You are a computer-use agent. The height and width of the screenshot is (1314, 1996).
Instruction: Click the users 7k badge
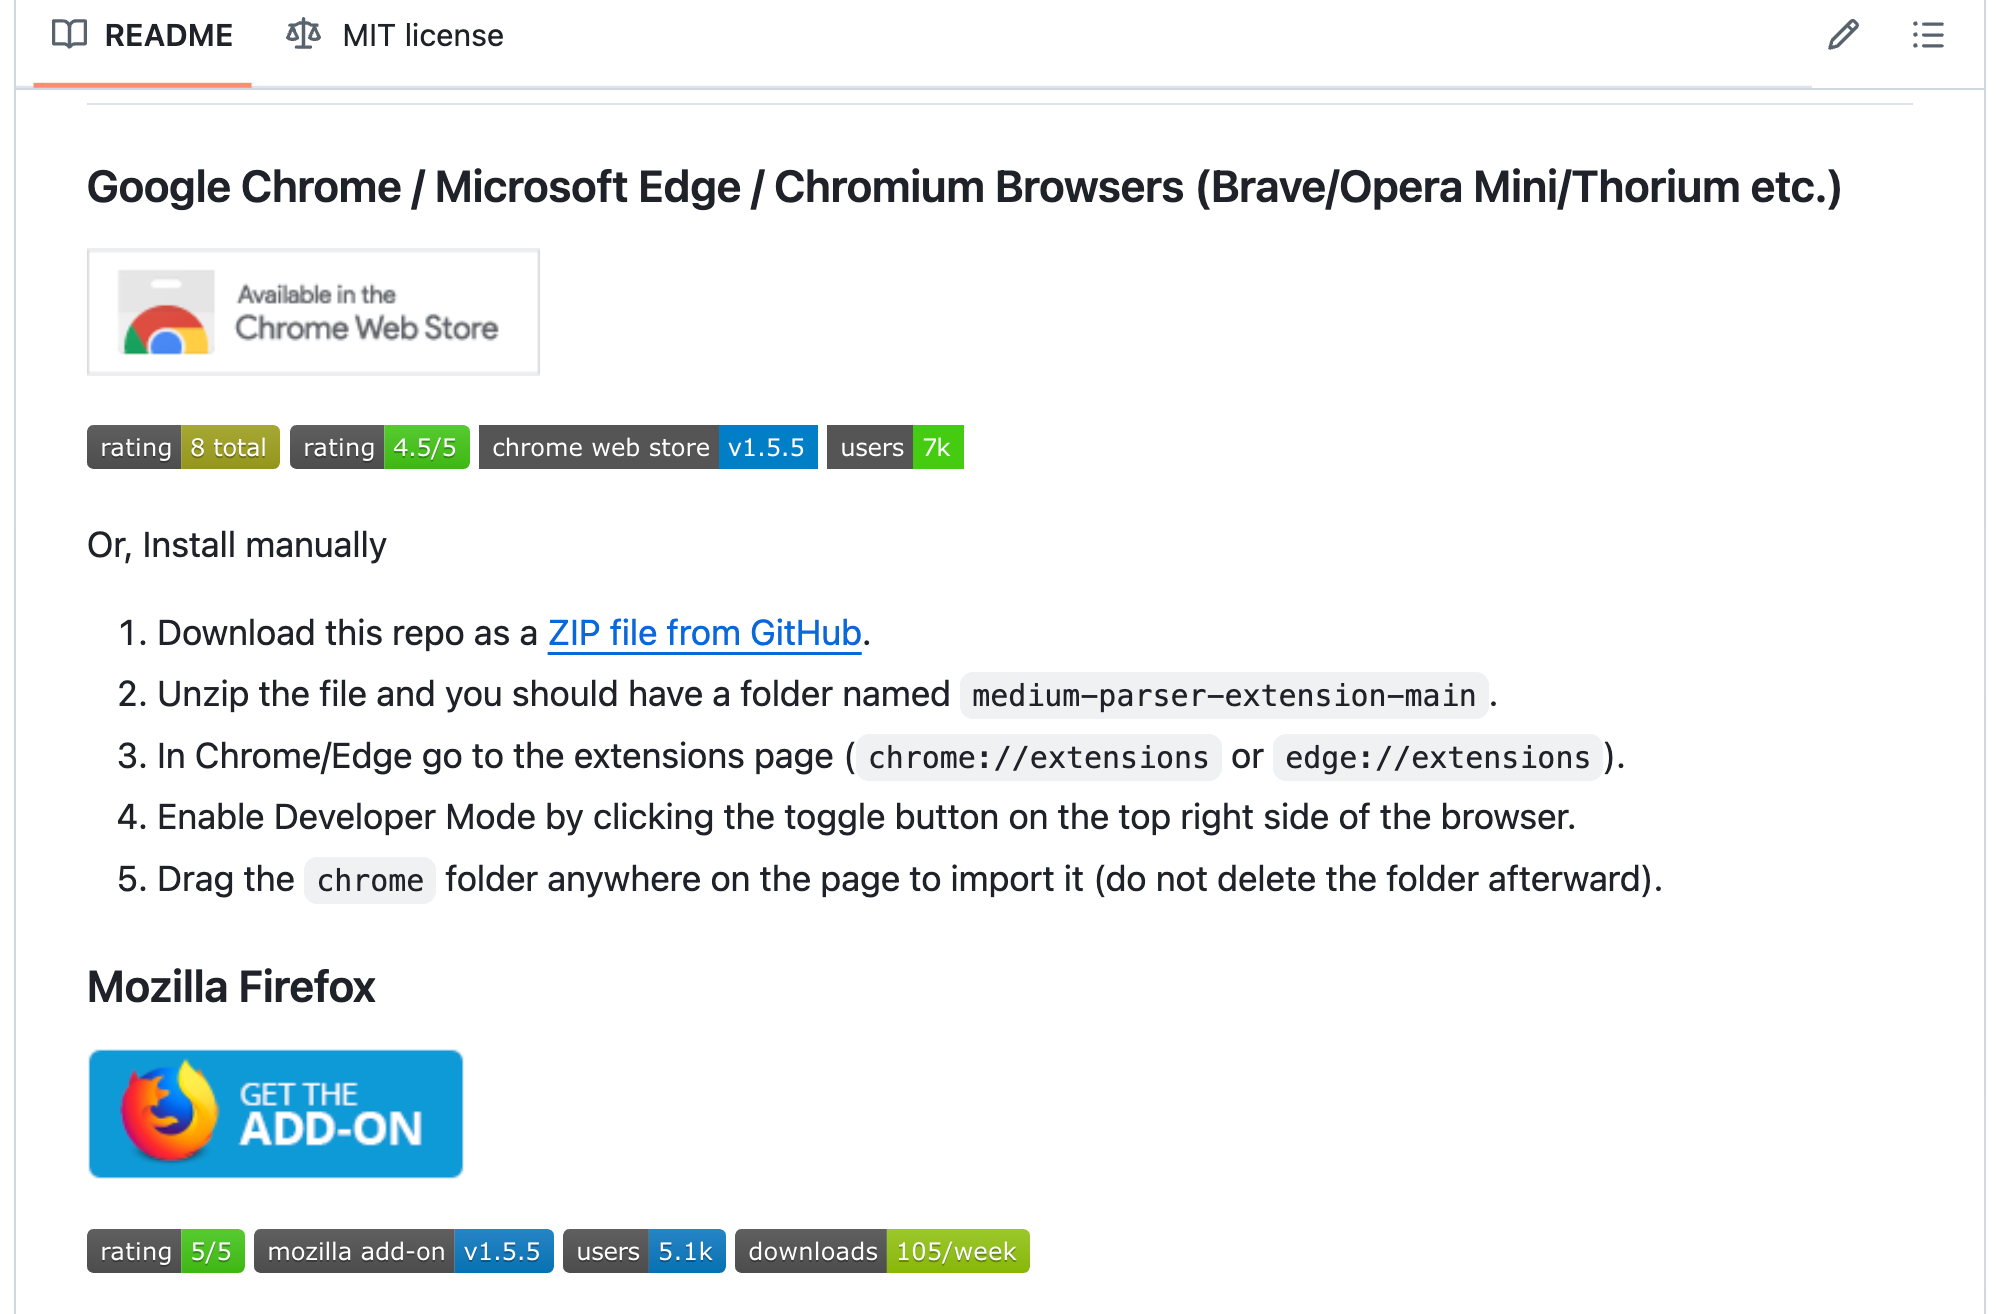(895, 447)
